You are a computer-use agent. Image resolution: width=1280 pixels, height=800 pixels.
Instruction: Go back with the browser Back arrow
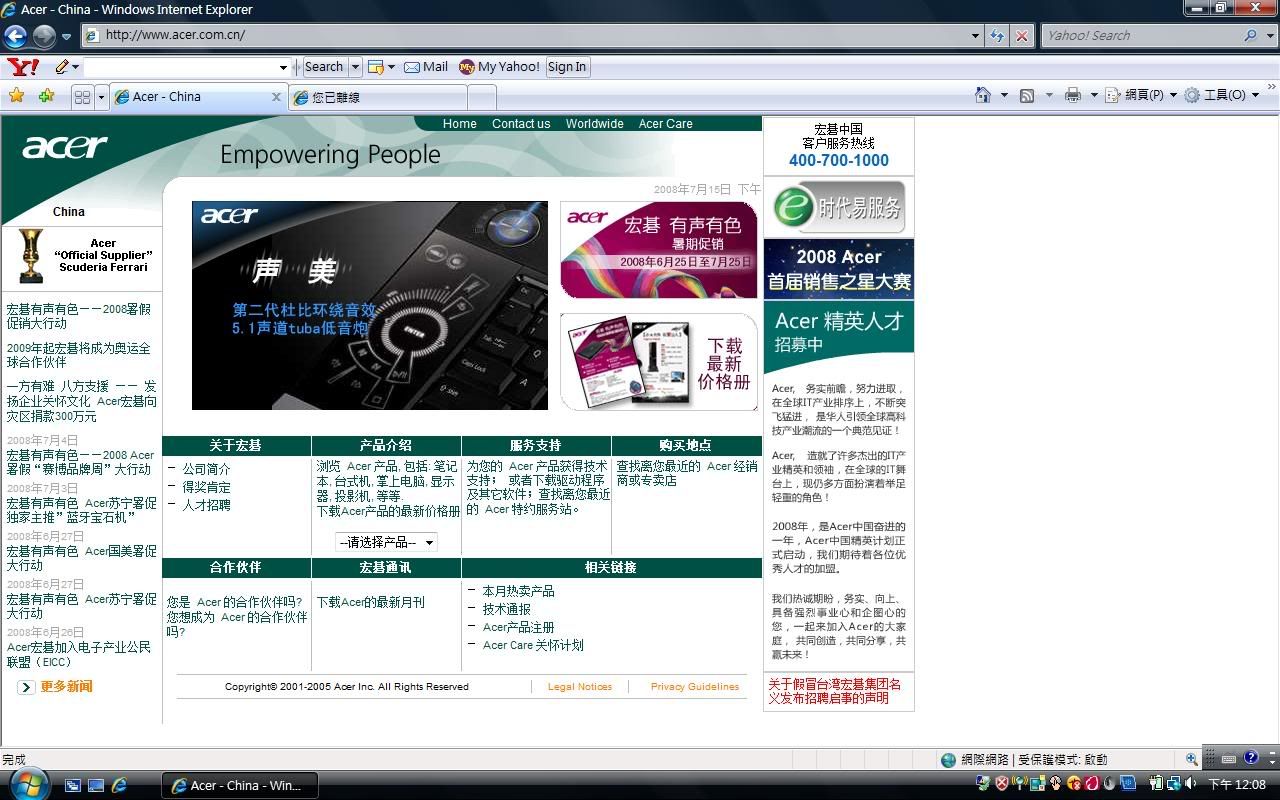click(15, 36)
